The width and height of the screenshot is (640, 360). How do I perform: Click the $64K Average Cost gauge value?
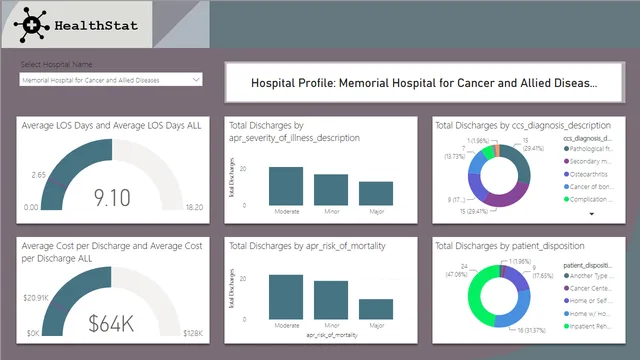point(111,324)
